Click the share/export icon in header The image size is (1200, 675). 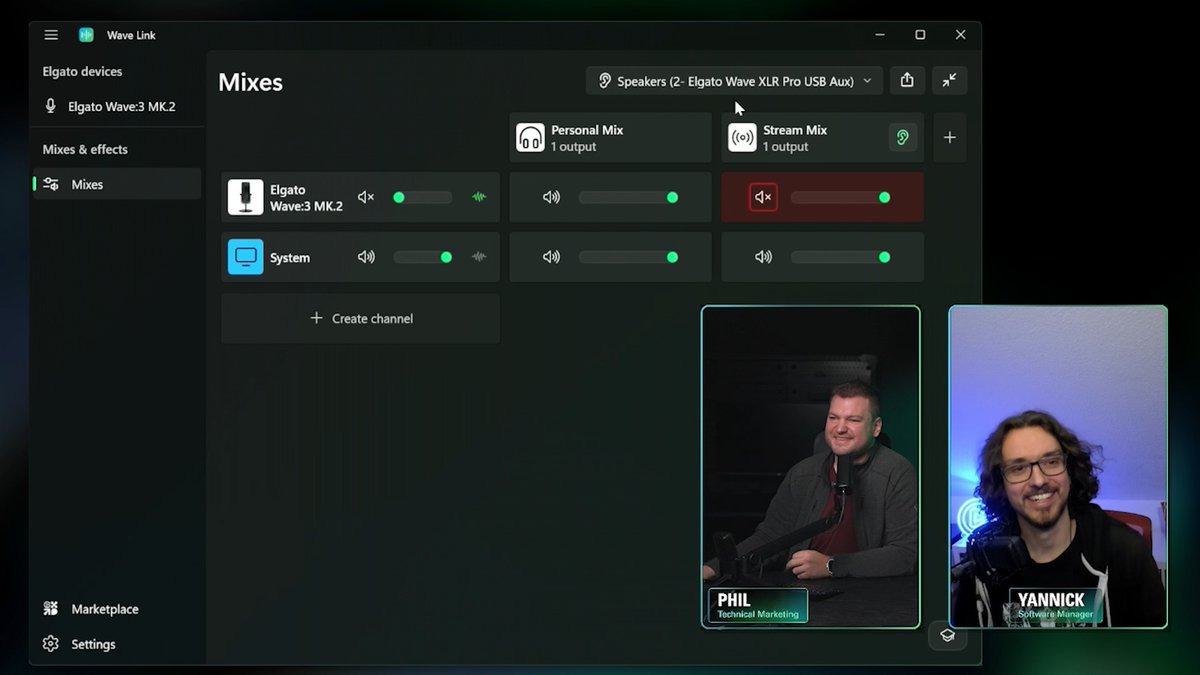[907, 80]
